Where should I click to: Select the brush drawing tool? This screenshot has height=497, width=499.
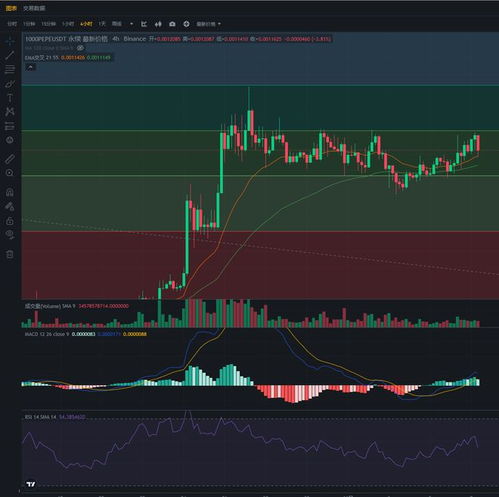click(x=10, y=84)
